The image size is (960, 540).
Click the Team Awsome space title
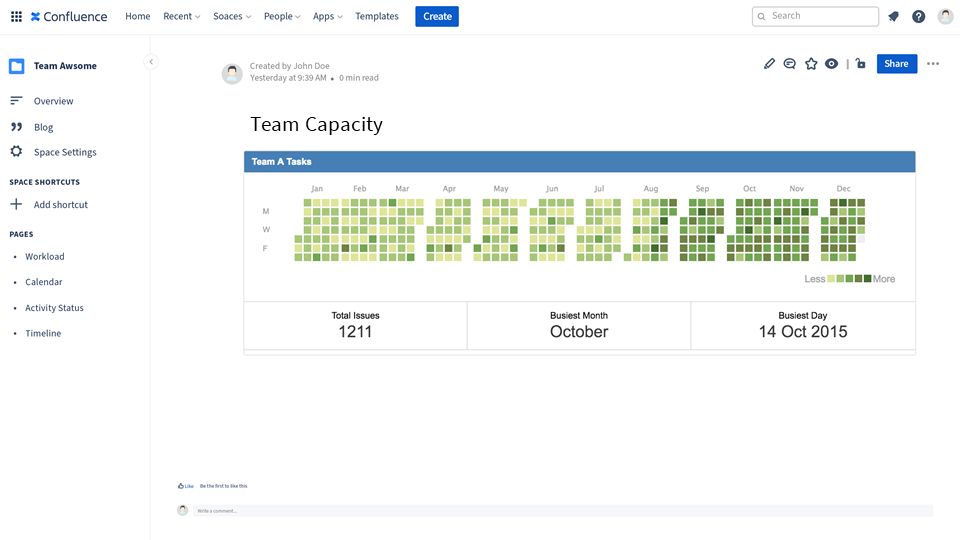coord(65,66)
